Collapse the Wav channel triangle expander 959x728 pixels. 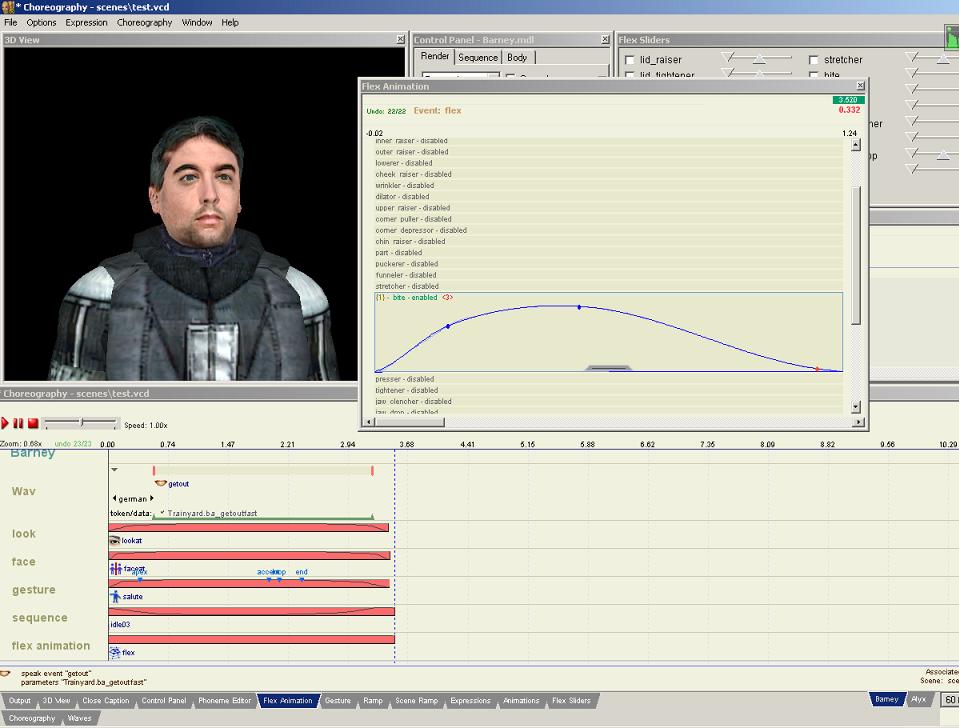click(114, 470)
